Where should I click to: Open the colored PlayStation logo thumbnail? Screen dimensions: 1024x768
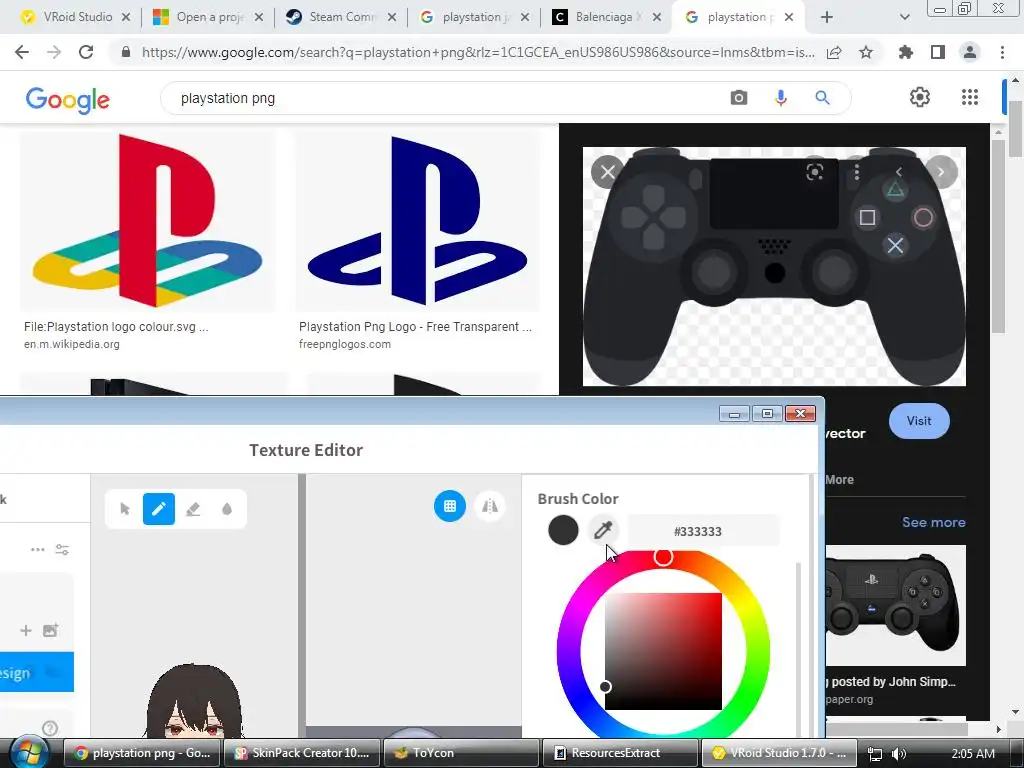[147, 221]
